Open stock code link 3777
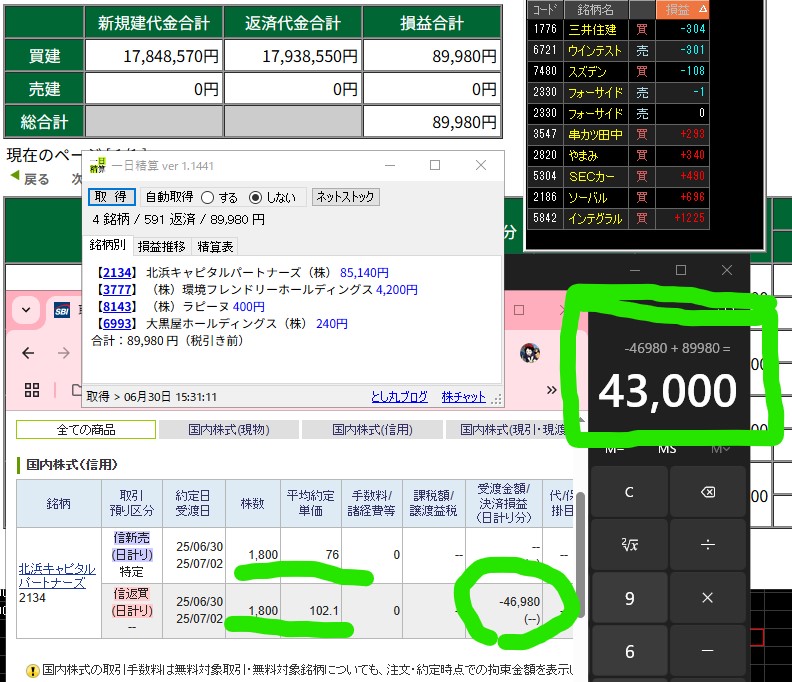This screenshot has width=792, height=682. tap(117, 289)
